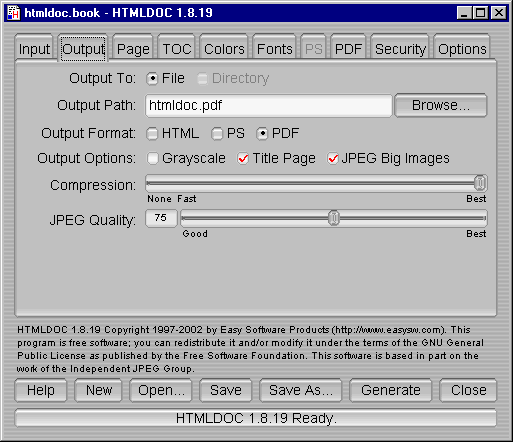513x442 pixels.
Task: Click the Output Path text field
Action: point(269,105)
